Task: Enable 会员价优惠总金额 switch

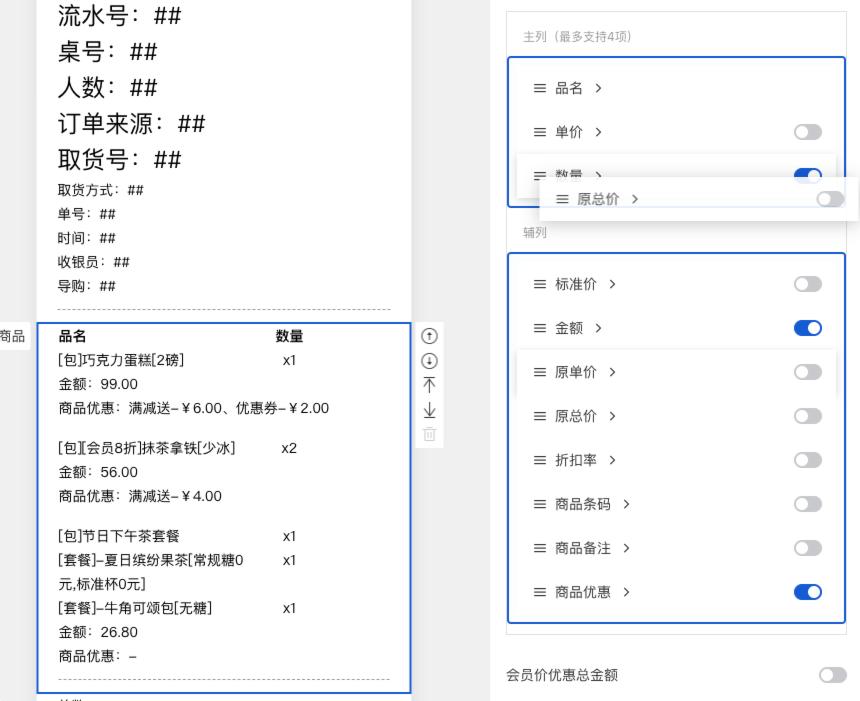Action: click(x=832, y=675)
